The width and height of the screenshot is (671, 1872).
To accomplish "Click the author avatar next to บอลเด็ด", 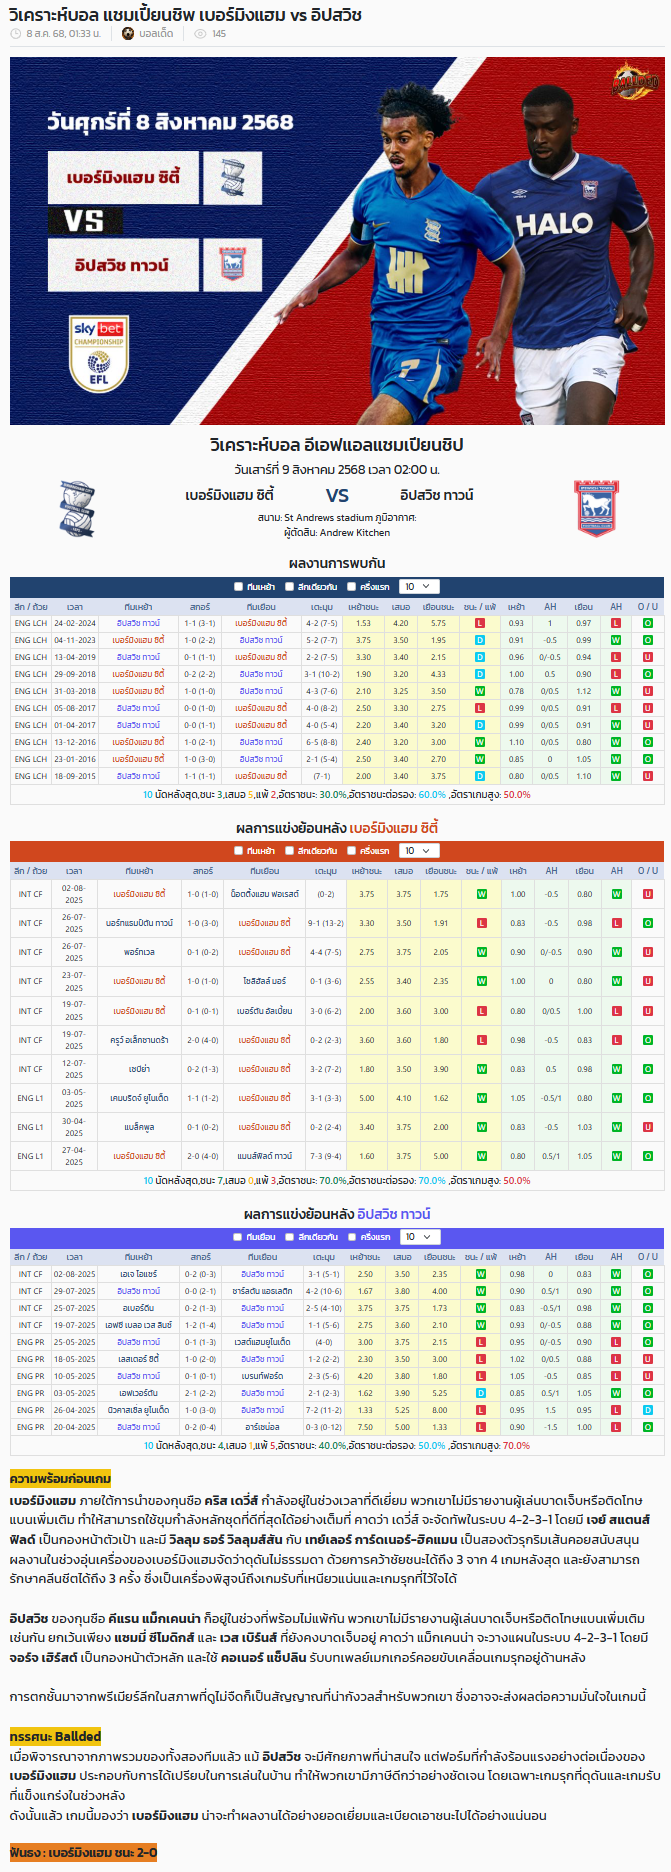I will [128, 34].
